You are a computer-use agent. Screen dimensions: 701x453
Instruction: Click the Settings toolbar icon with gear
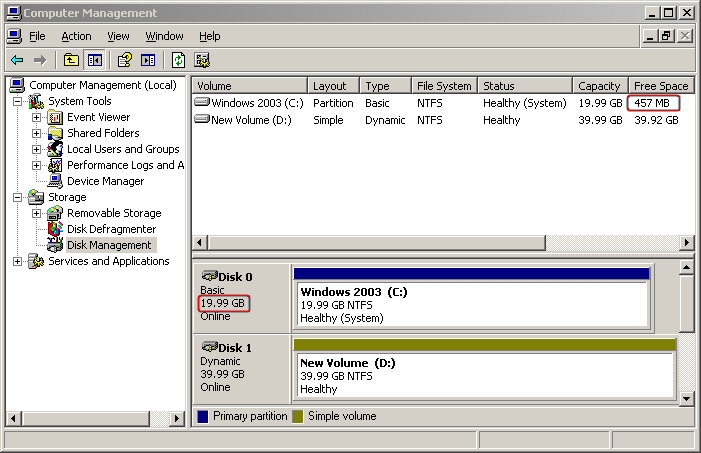pyautogui.click(x=202, y=60)
